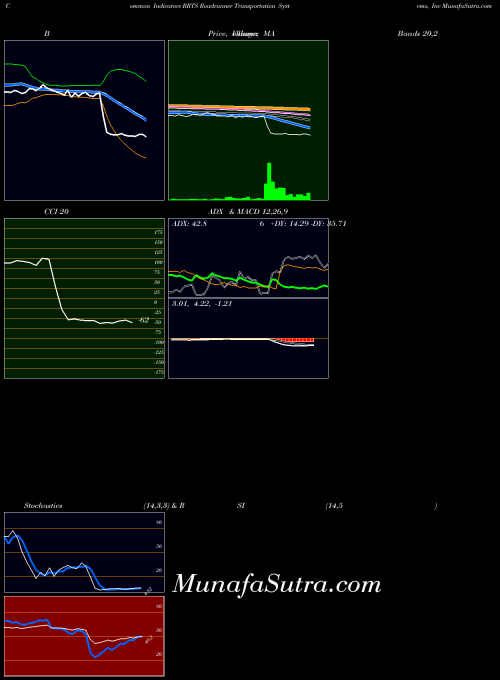Click the red MACD histogram bars
Image resolution: width=500 pixels, height=680 pixels.
[294, 340]
